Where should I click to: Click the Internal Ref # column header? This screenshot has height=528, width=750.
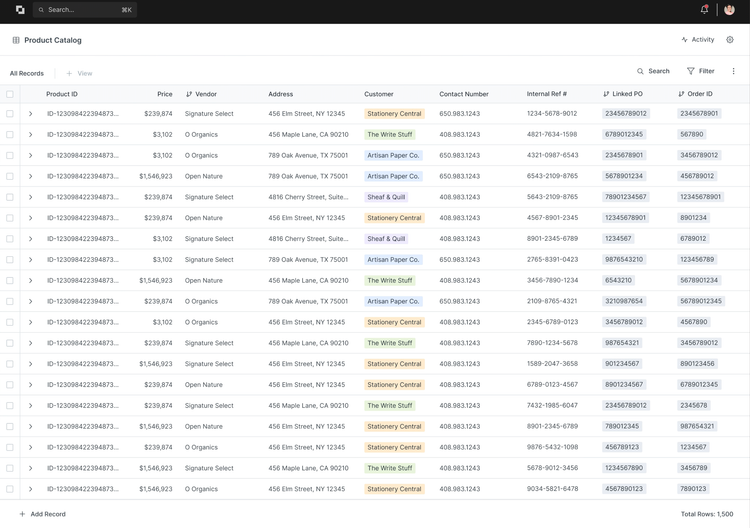click(547, 94)
